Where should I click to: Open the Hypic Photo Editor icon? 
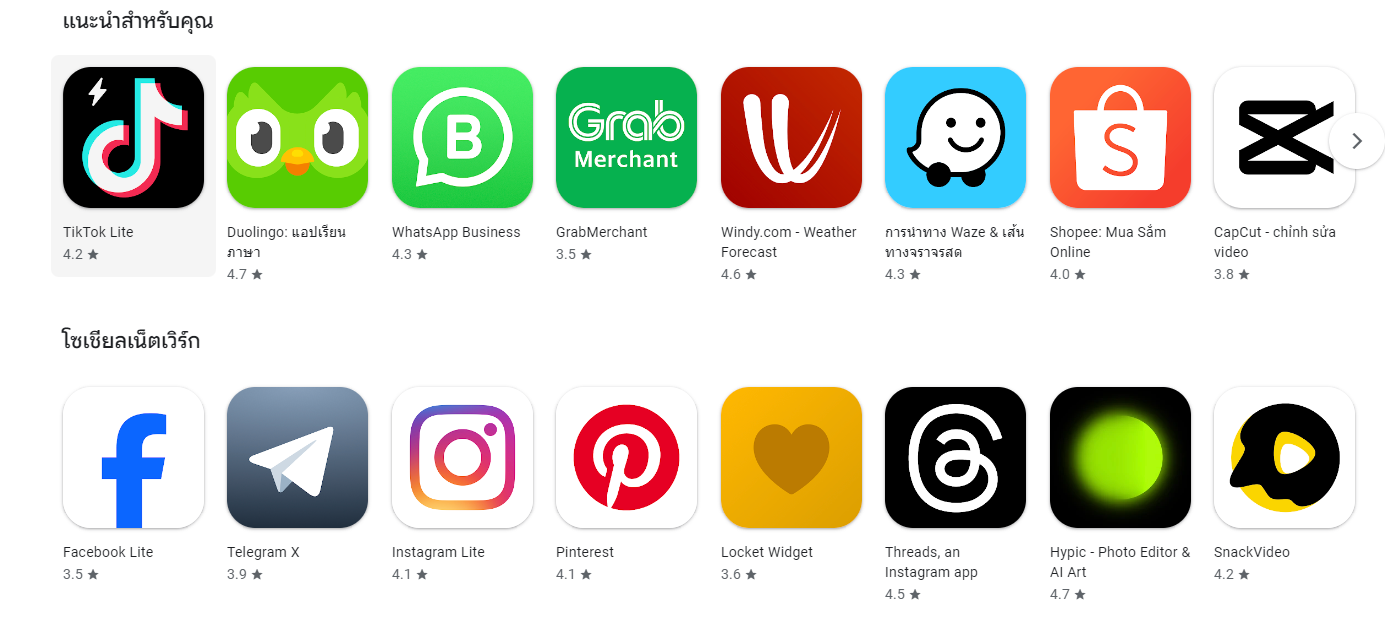click(x=1120, y=457)
